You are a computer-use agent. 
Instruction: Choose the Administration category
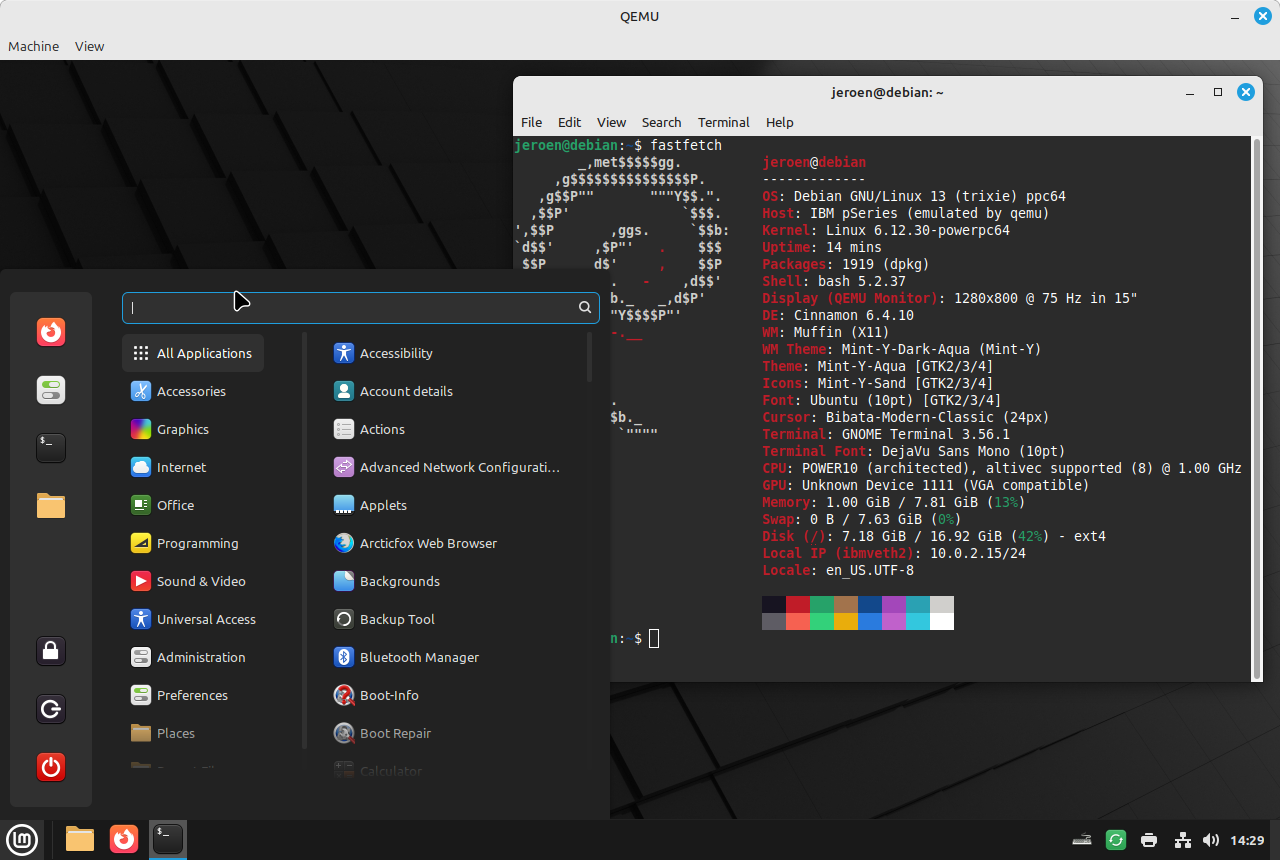coord(200,657)
